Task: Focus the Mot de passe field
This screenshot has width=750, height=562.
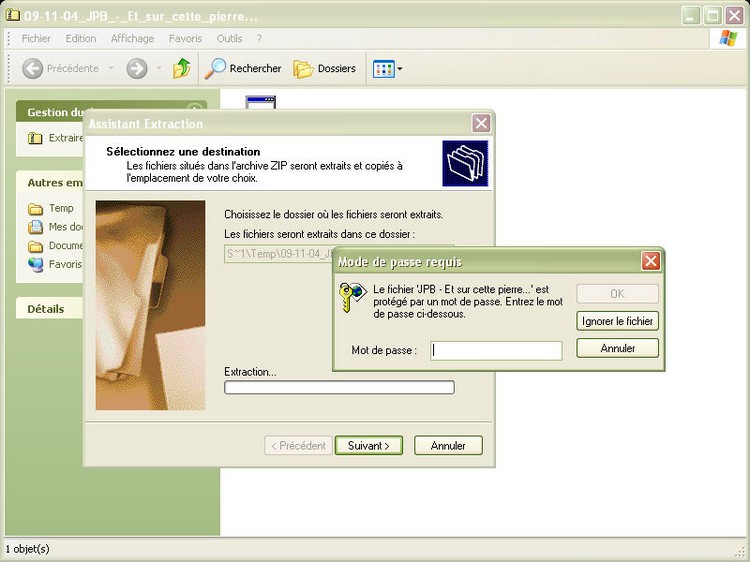Action: coord(496,351)
